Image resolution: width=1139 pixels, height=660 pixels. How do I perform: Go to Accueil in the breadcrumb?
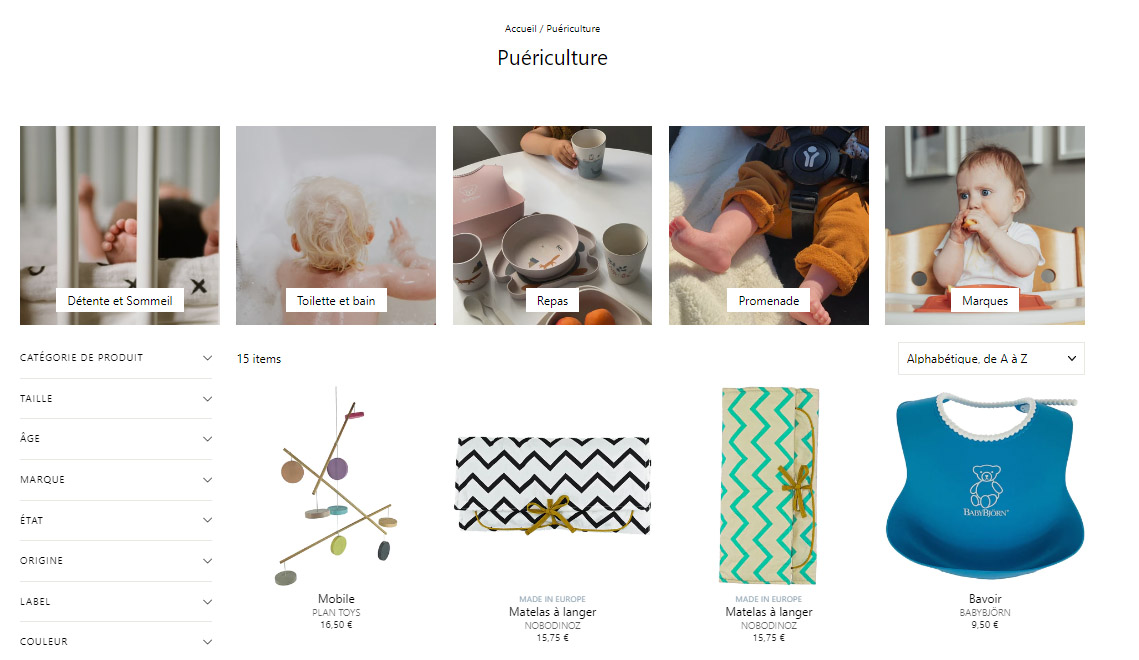click(x=520, y=29)
